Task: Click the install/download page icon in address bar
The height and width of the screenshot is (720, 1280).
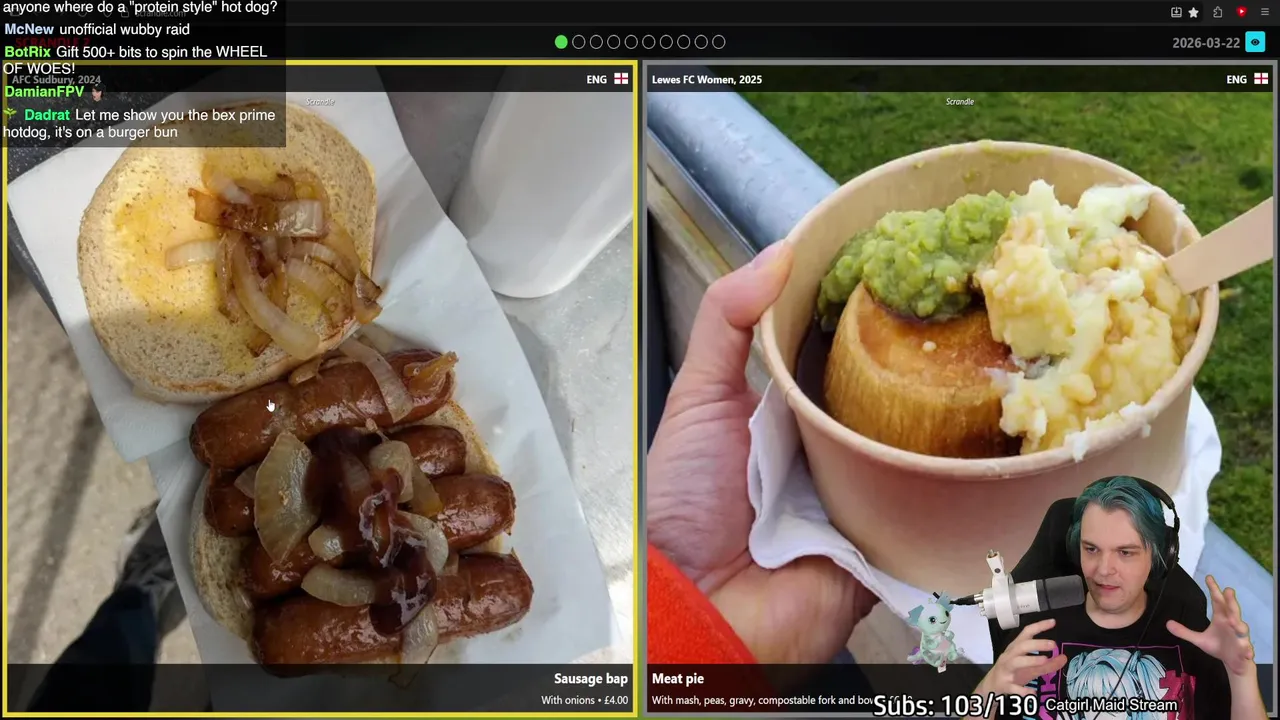Action: [x=1176, y=12]
